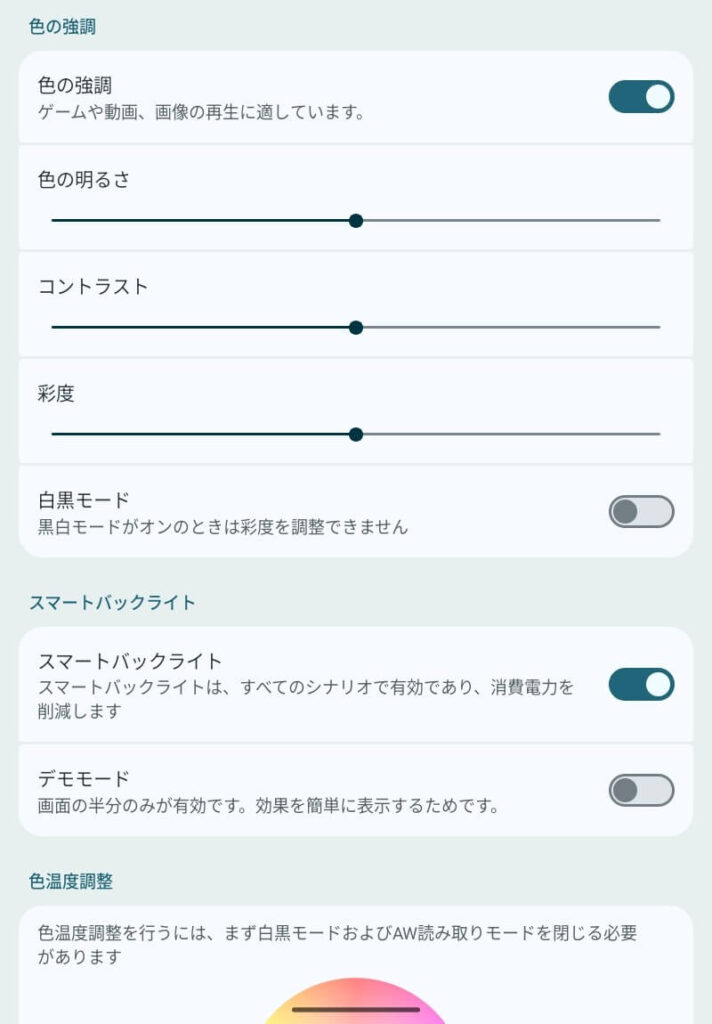Tap the スマートバックライト description text

(306, 699)
